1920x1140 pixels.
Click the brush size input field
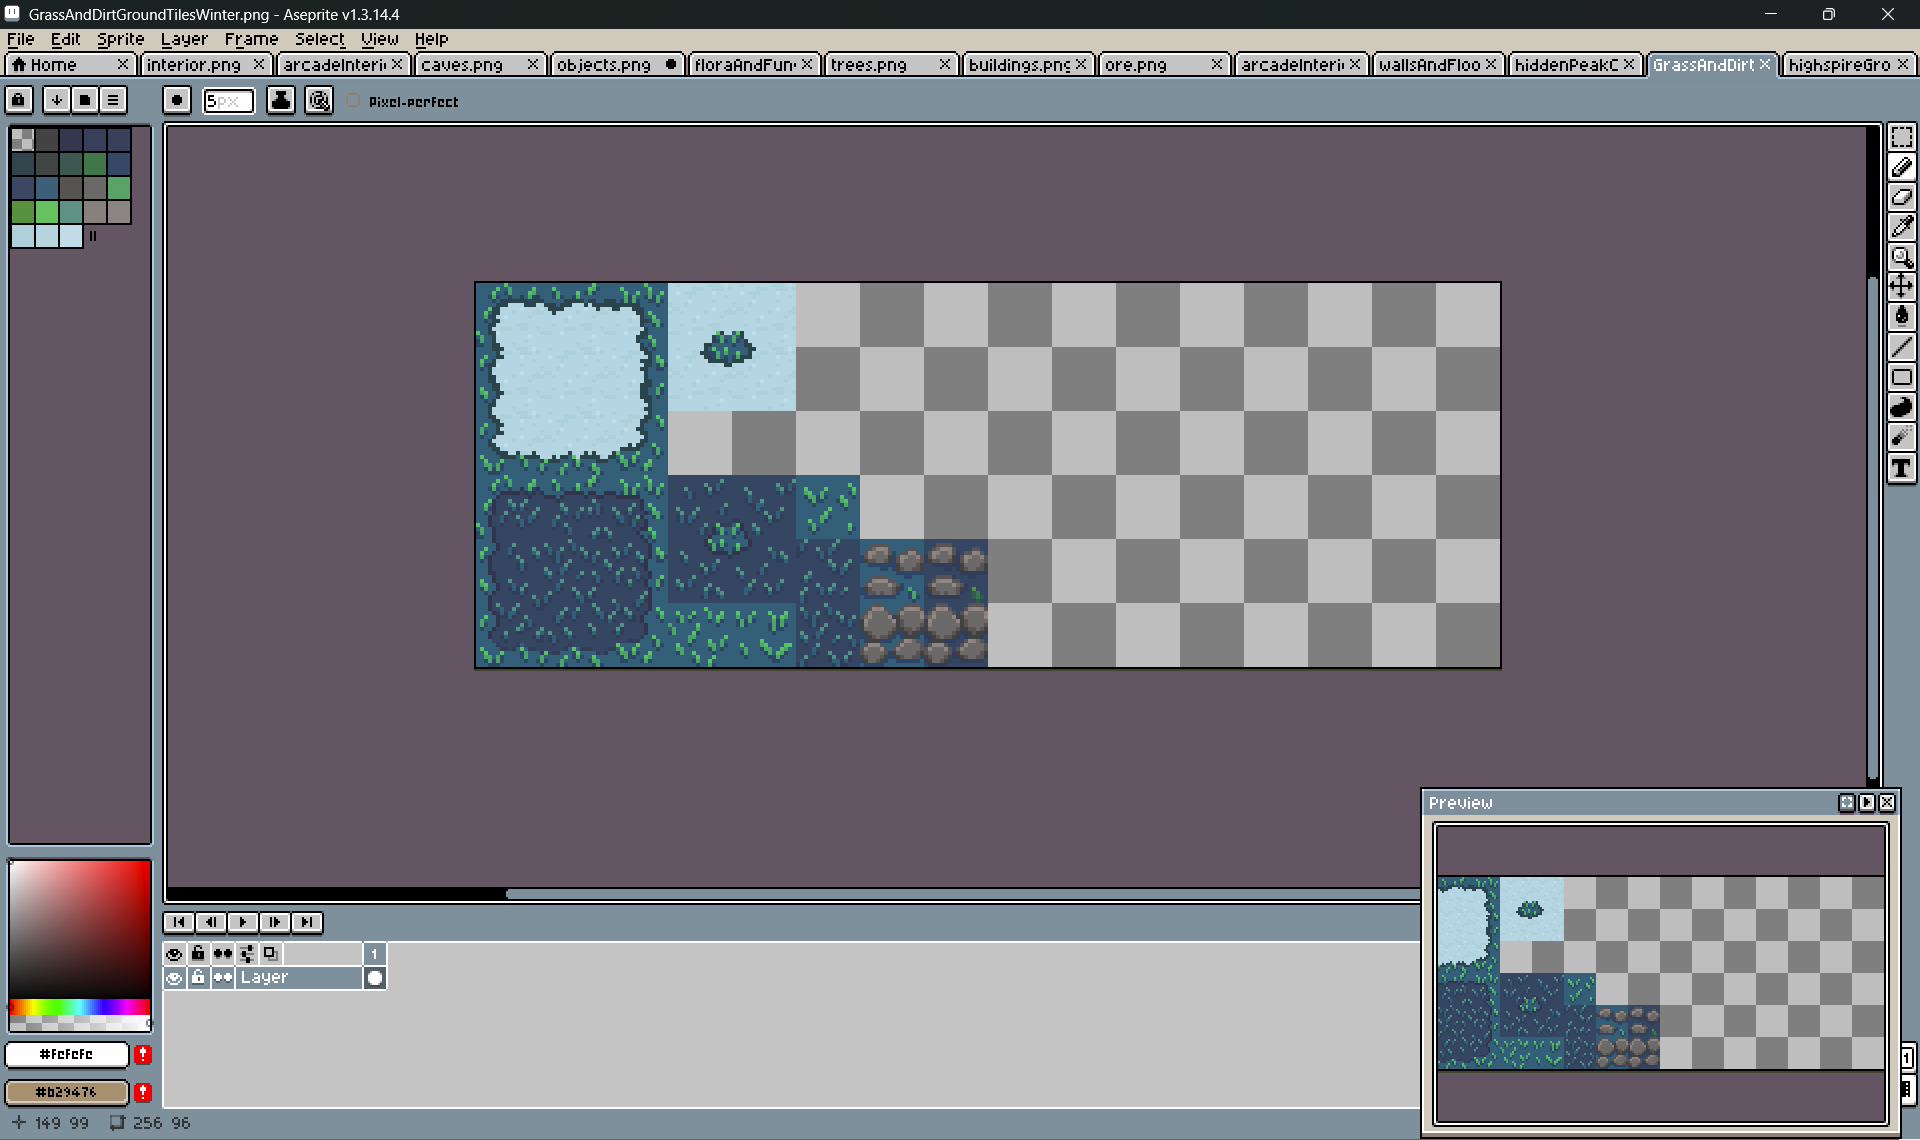[228, 101]
